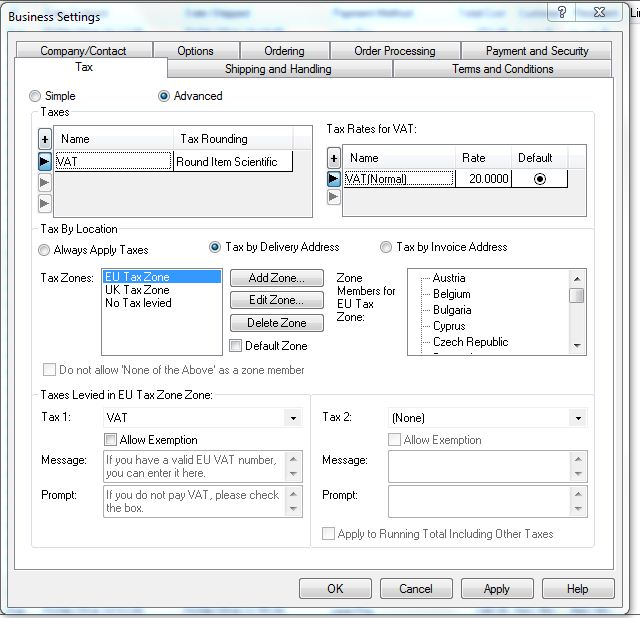640x618 pixels.
Task: Click the plus icon in Taxes grid
Action: tap(45, 139)
